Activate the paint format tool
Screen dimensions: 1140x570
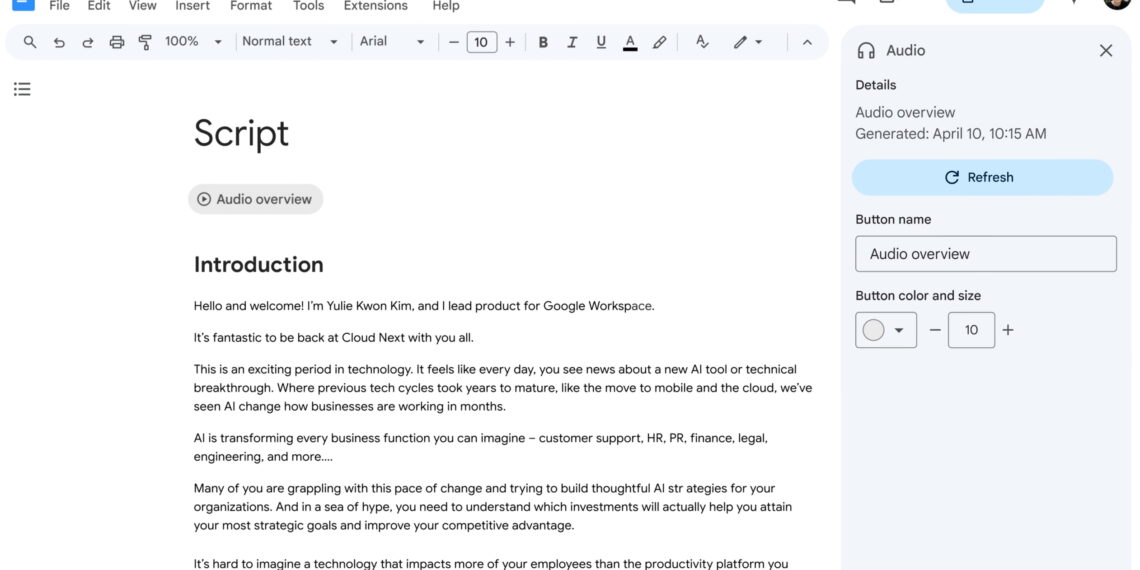(145, 42)
